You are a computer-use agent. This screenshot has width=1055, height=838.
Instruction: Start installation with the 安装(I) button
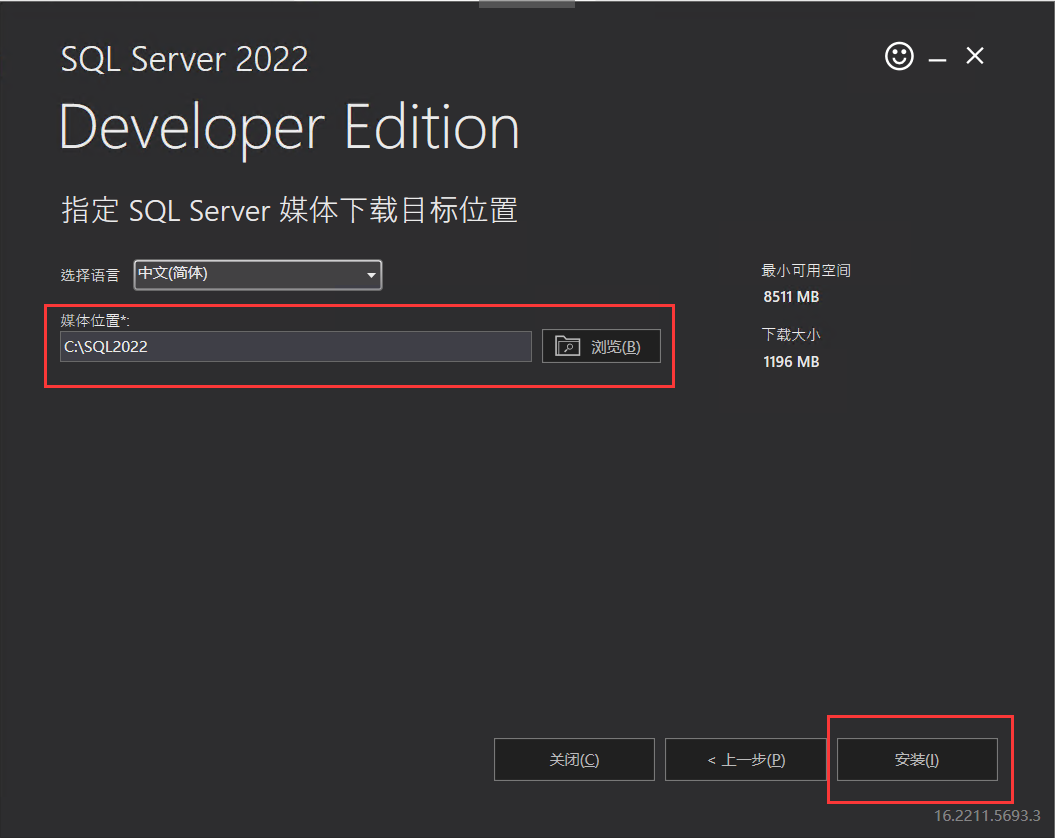point(917,759)
